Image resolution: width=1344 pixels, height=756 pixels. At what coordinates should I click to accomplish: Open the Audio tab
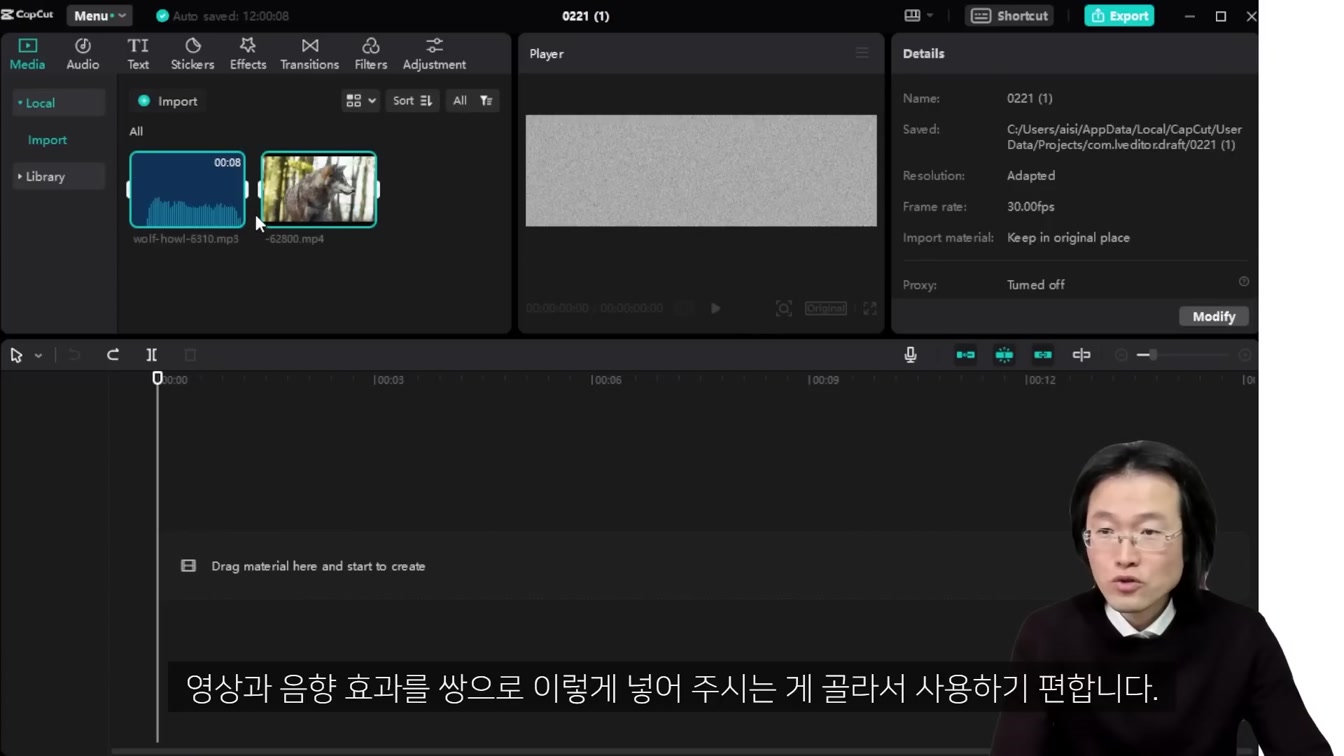point(83,54)
